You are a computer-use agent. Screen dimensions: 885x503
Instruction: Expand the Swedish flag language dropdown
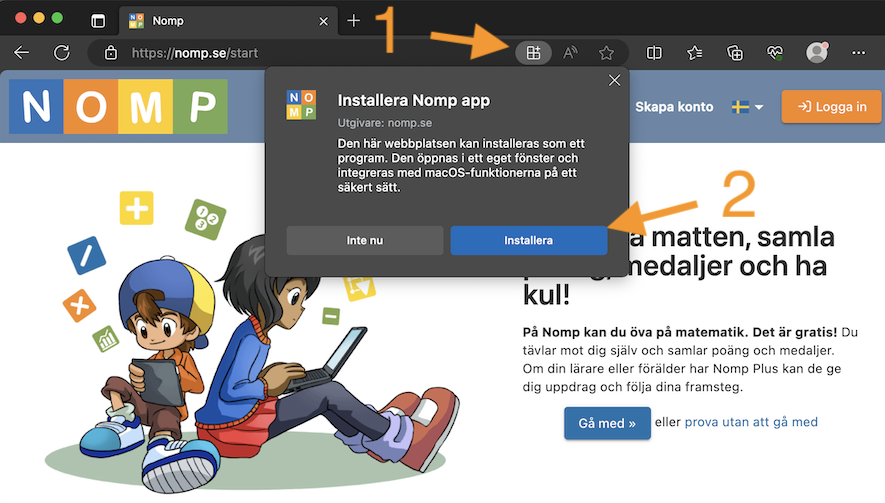click(x=747, y=107)
